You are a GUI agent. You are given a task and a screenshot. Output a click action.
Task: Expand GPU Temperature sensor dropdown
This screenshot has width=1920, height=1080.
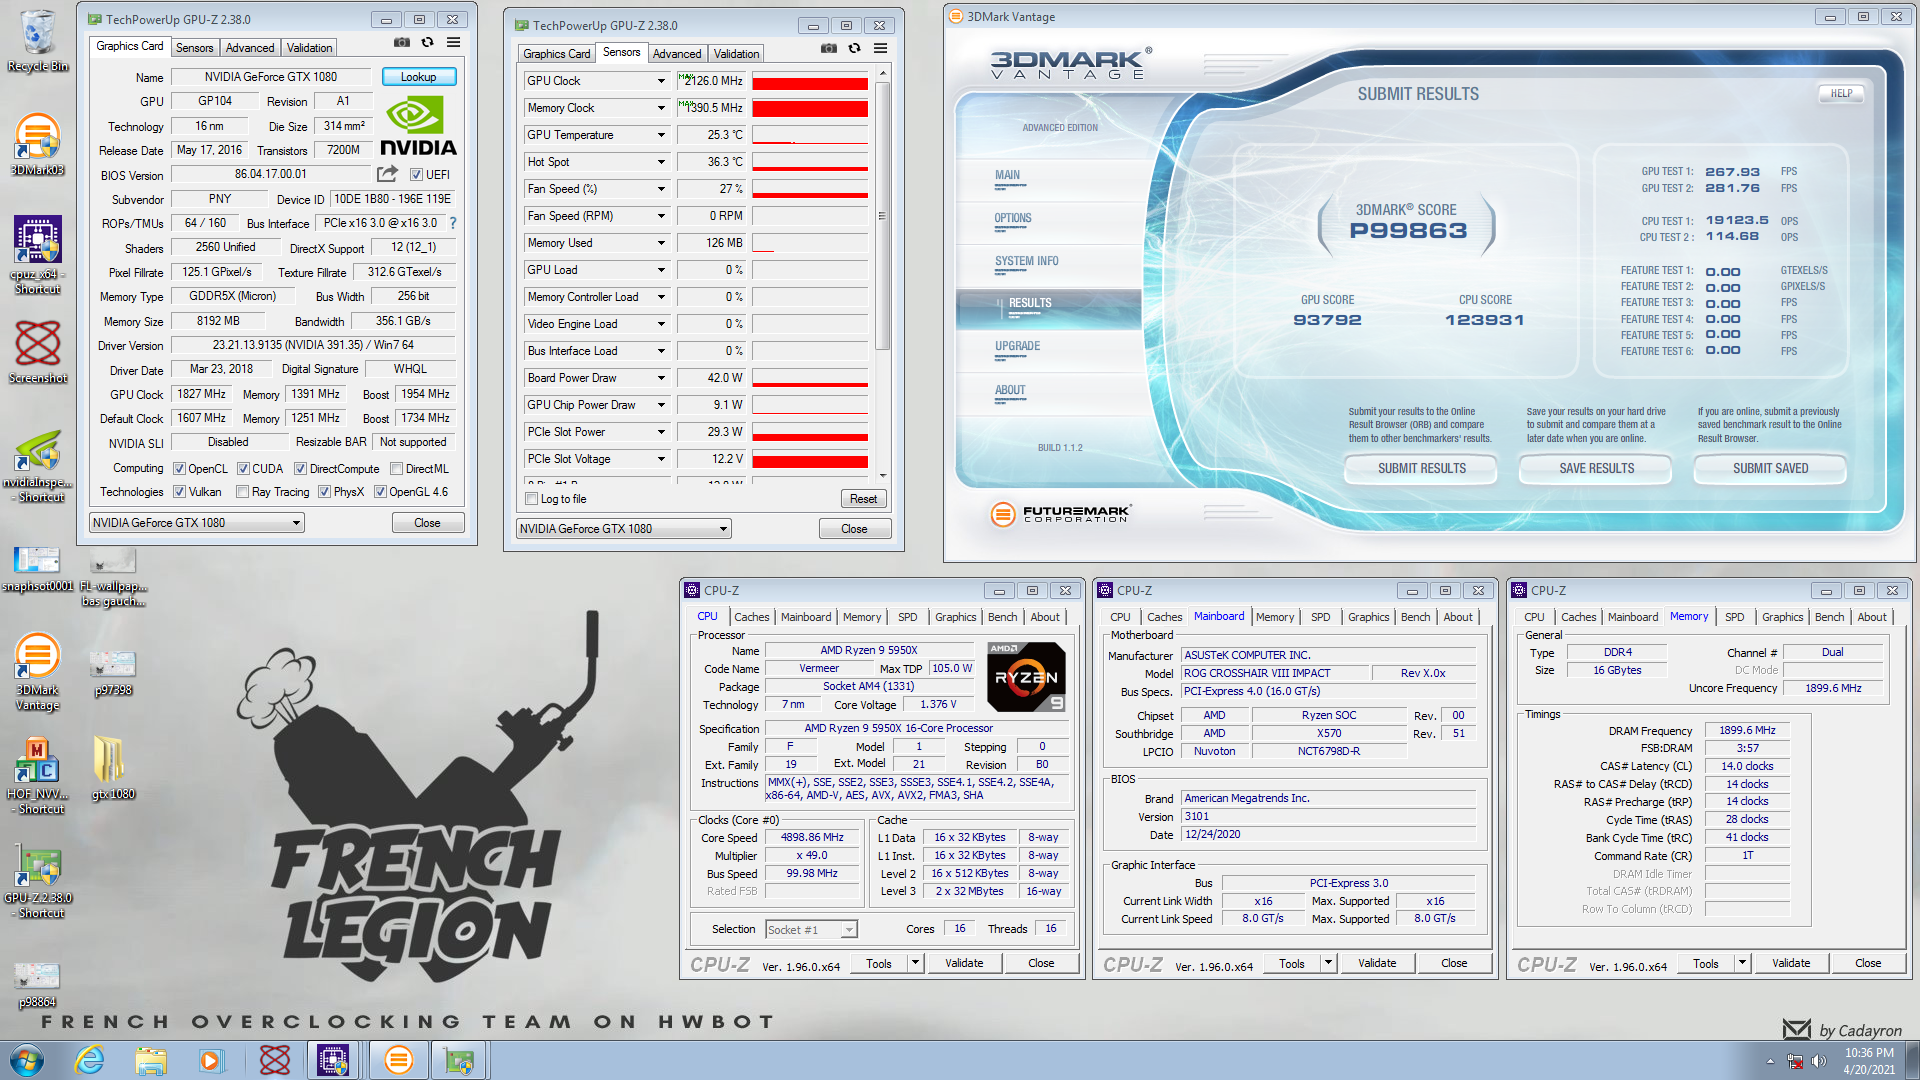click(x=661, y=135)
